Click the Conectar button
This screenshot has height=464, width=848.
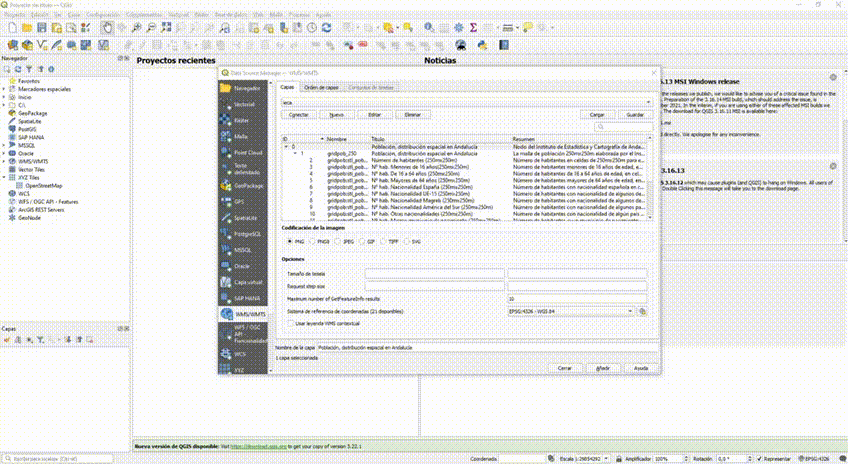(298, 115)
